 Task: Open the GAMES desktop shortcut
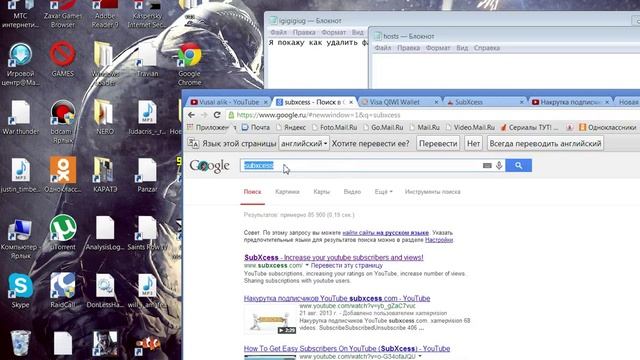[62, 59]
